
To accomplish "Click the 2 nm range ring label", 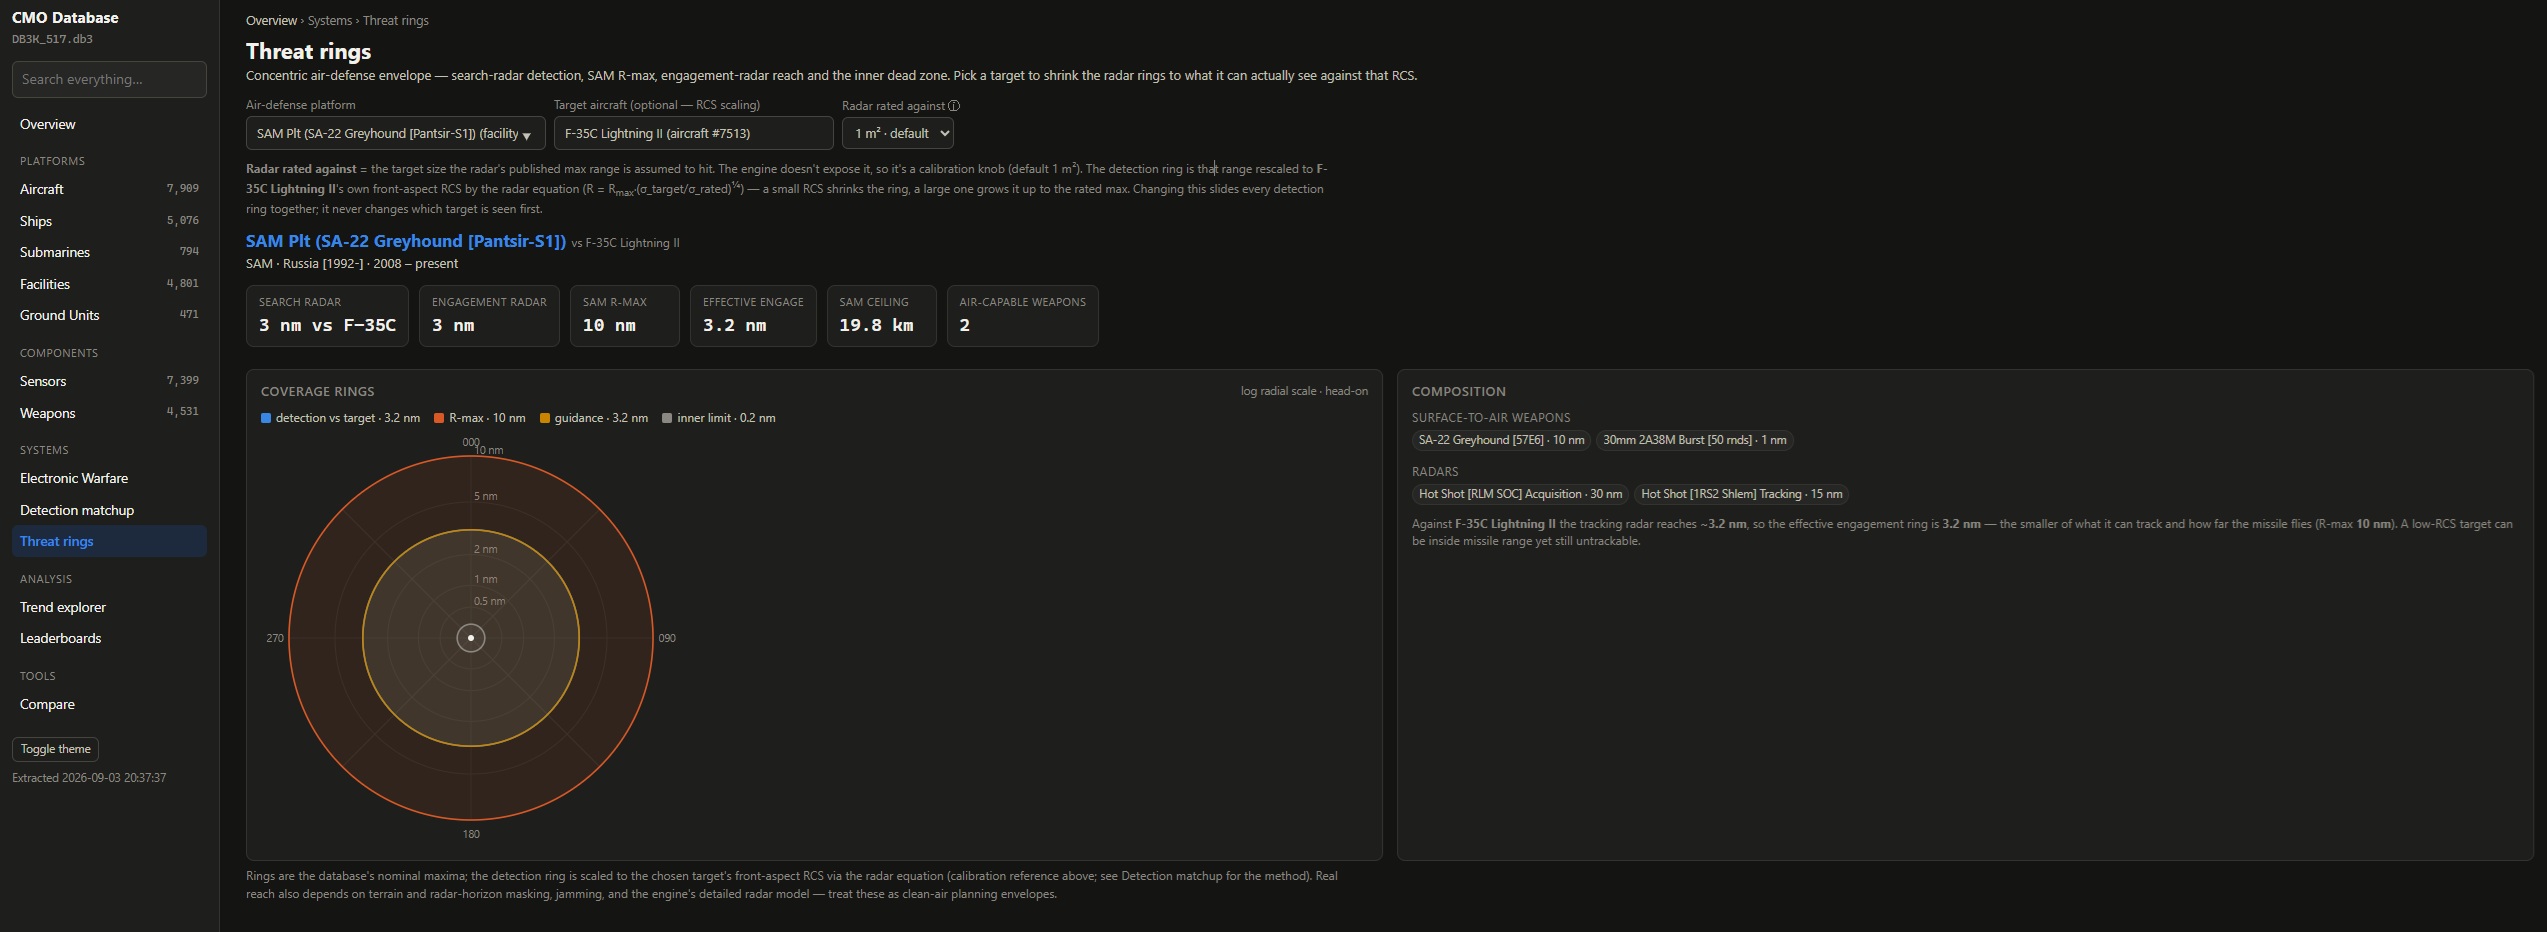I will click(x=486, y=549).
